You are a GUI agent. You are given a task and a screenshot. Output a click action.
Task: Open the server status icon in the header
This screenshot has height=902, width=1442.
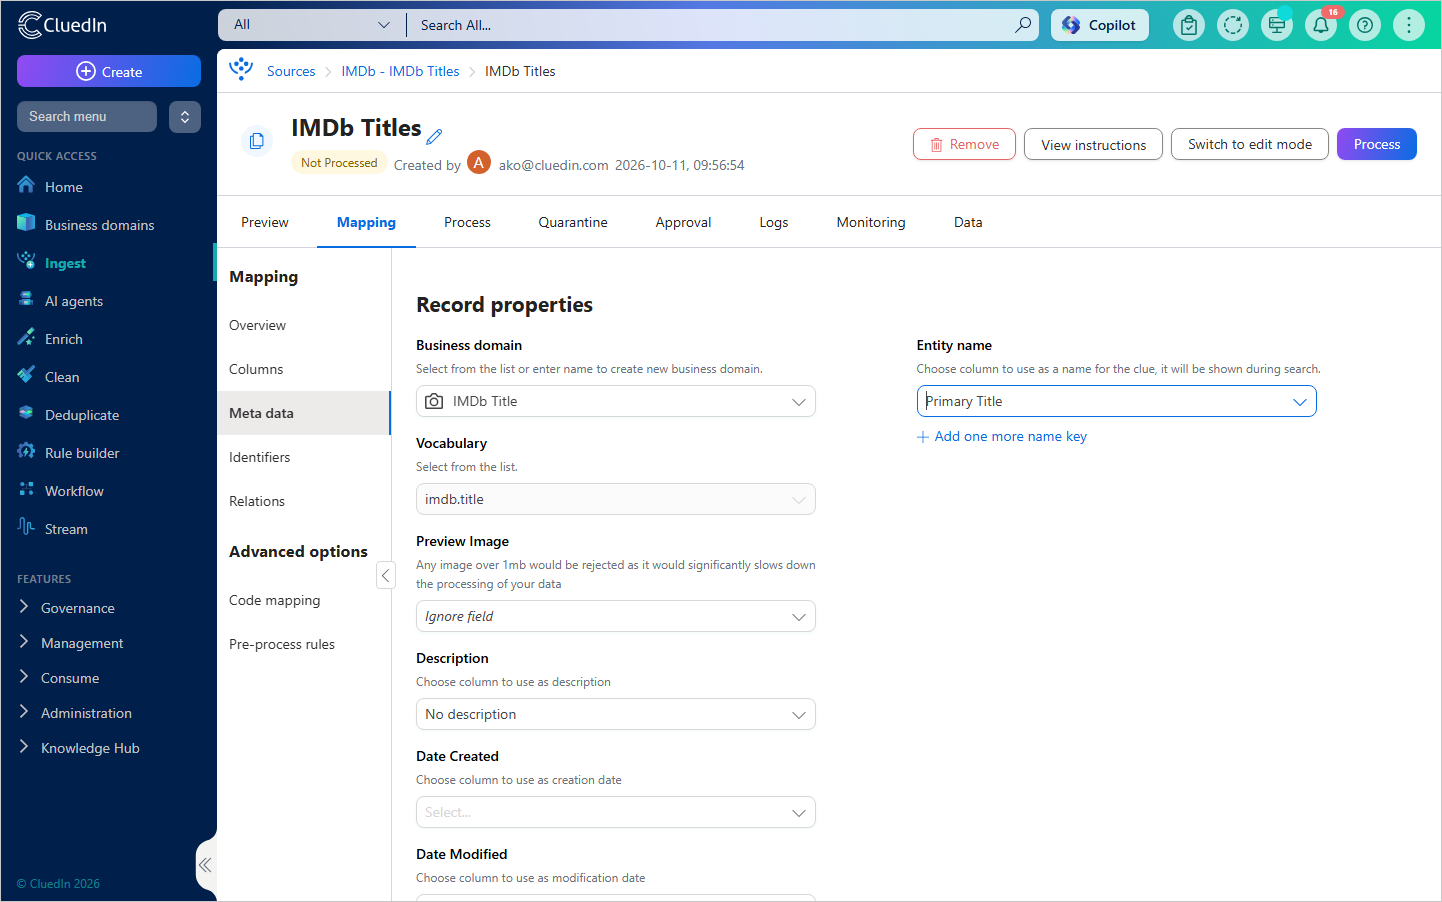coord(1277,25)
